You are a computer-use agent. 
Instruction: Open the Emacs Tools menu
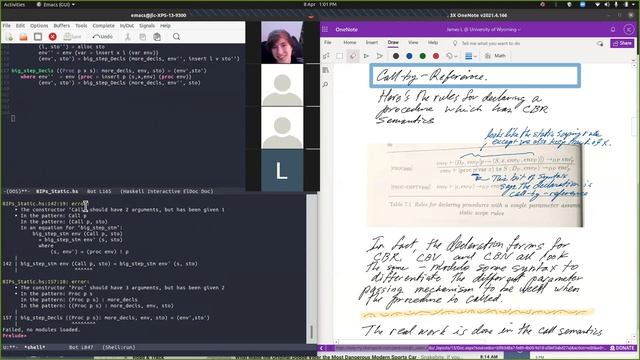click(x=81, y=26)
